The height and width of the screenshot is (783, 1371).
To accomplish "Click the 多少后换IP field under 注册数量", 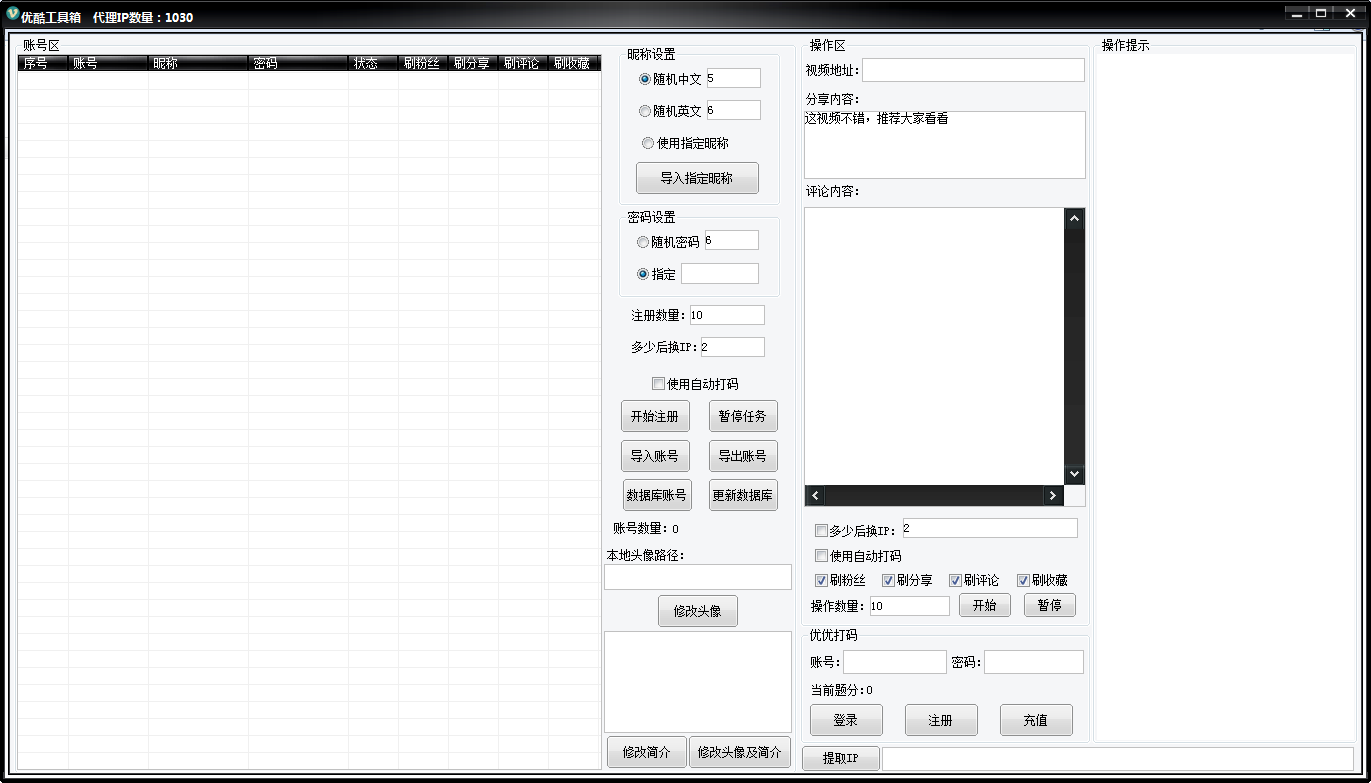I will coord(732,347).
